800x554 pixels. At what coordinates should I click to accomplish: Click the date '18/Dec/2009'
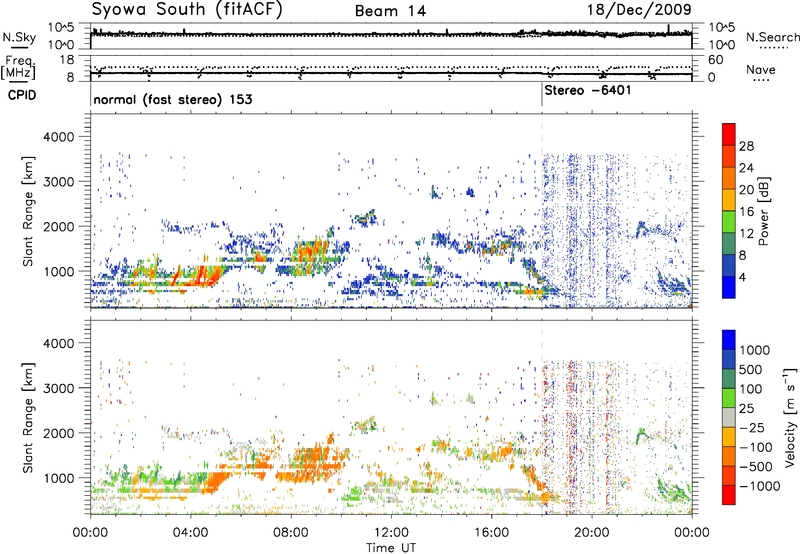[x=639, y=10]
